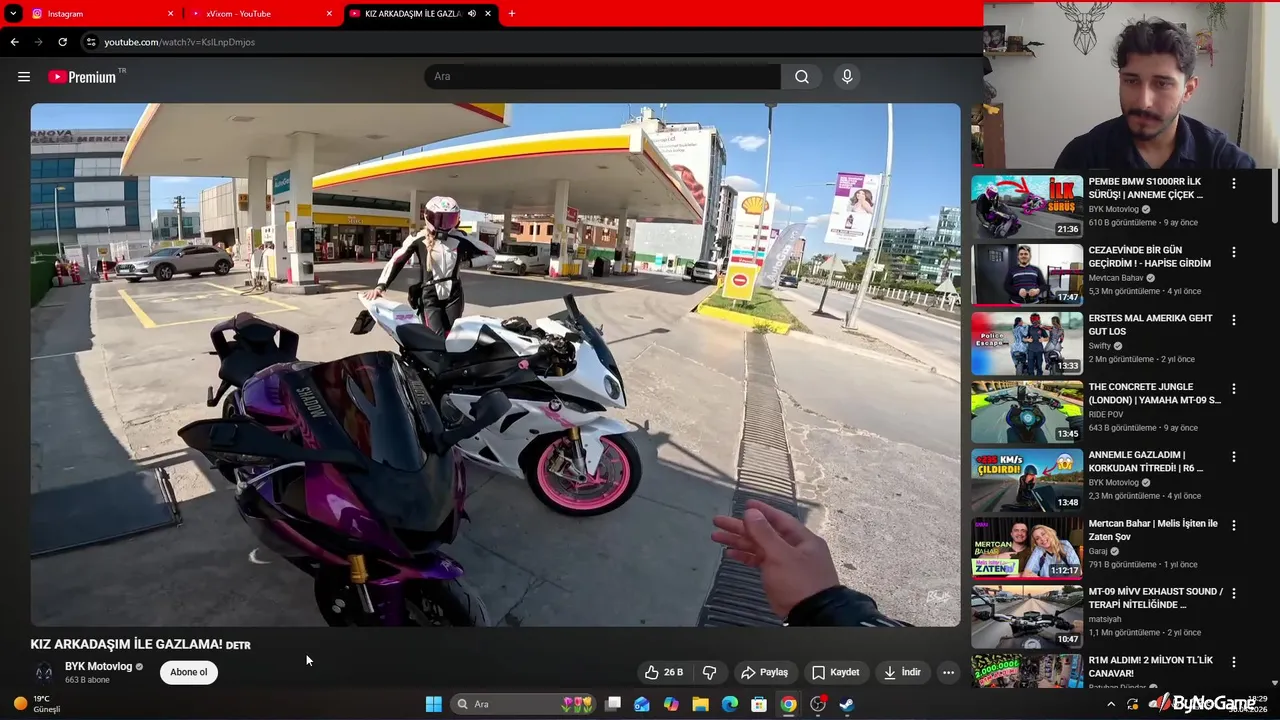The height and width of the screenshot is (720, 1280).
Task: Open the YouTube hamburger guide menu
Action: tap(24, 77)
